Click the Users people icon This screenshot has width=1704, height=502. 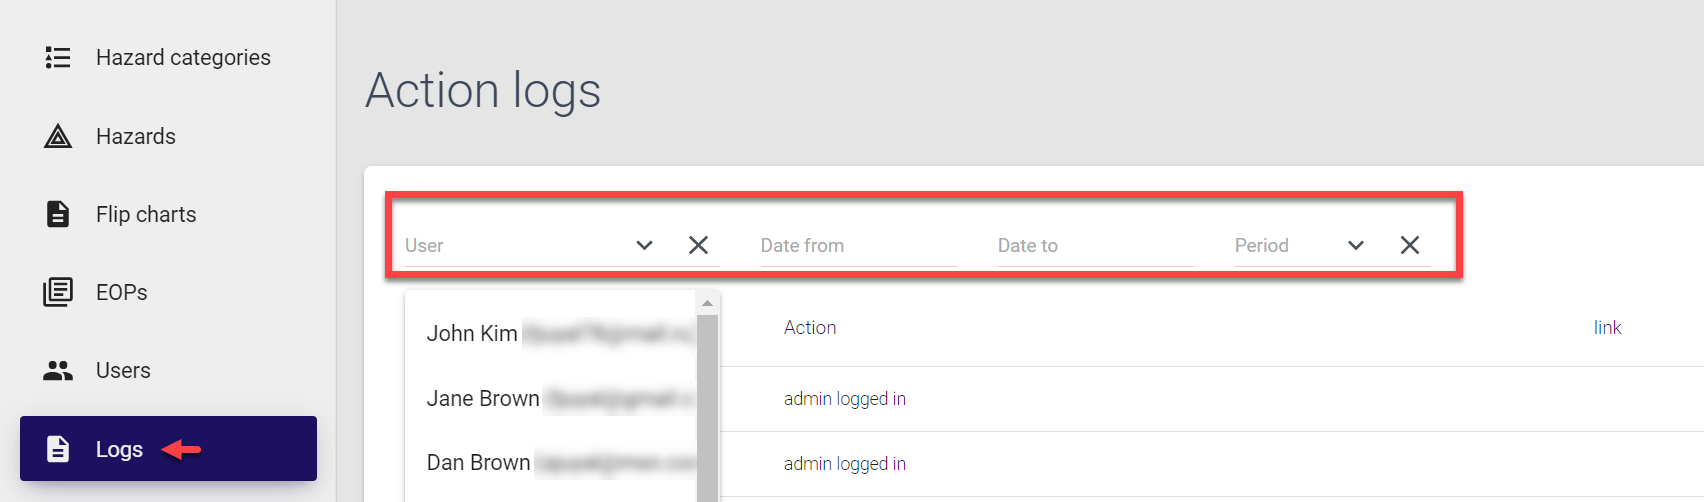point(58,370)
